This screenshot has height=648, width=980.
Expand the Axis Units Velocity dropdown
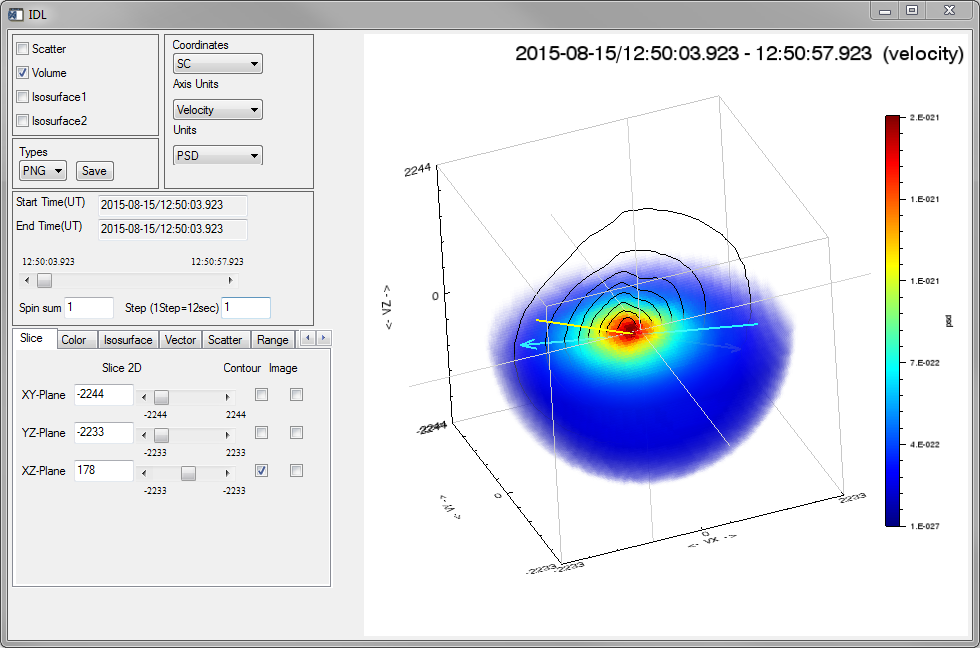click(217, 110)
